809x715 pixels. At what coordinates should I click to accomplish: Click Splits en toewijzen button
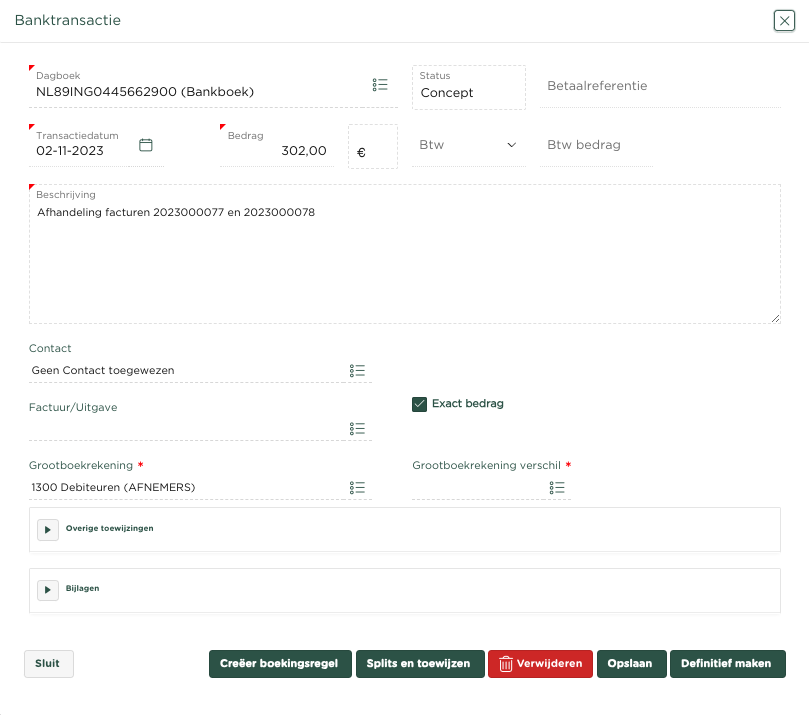click(x=419, y=664)
